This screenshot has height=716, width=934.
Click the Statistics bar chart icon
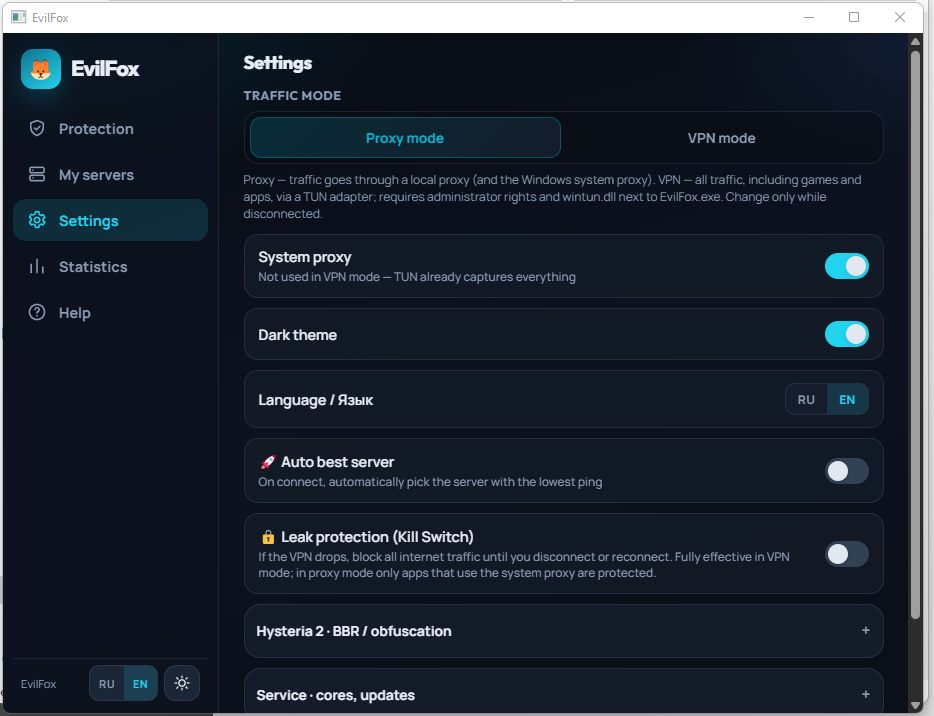click(37, 266)
